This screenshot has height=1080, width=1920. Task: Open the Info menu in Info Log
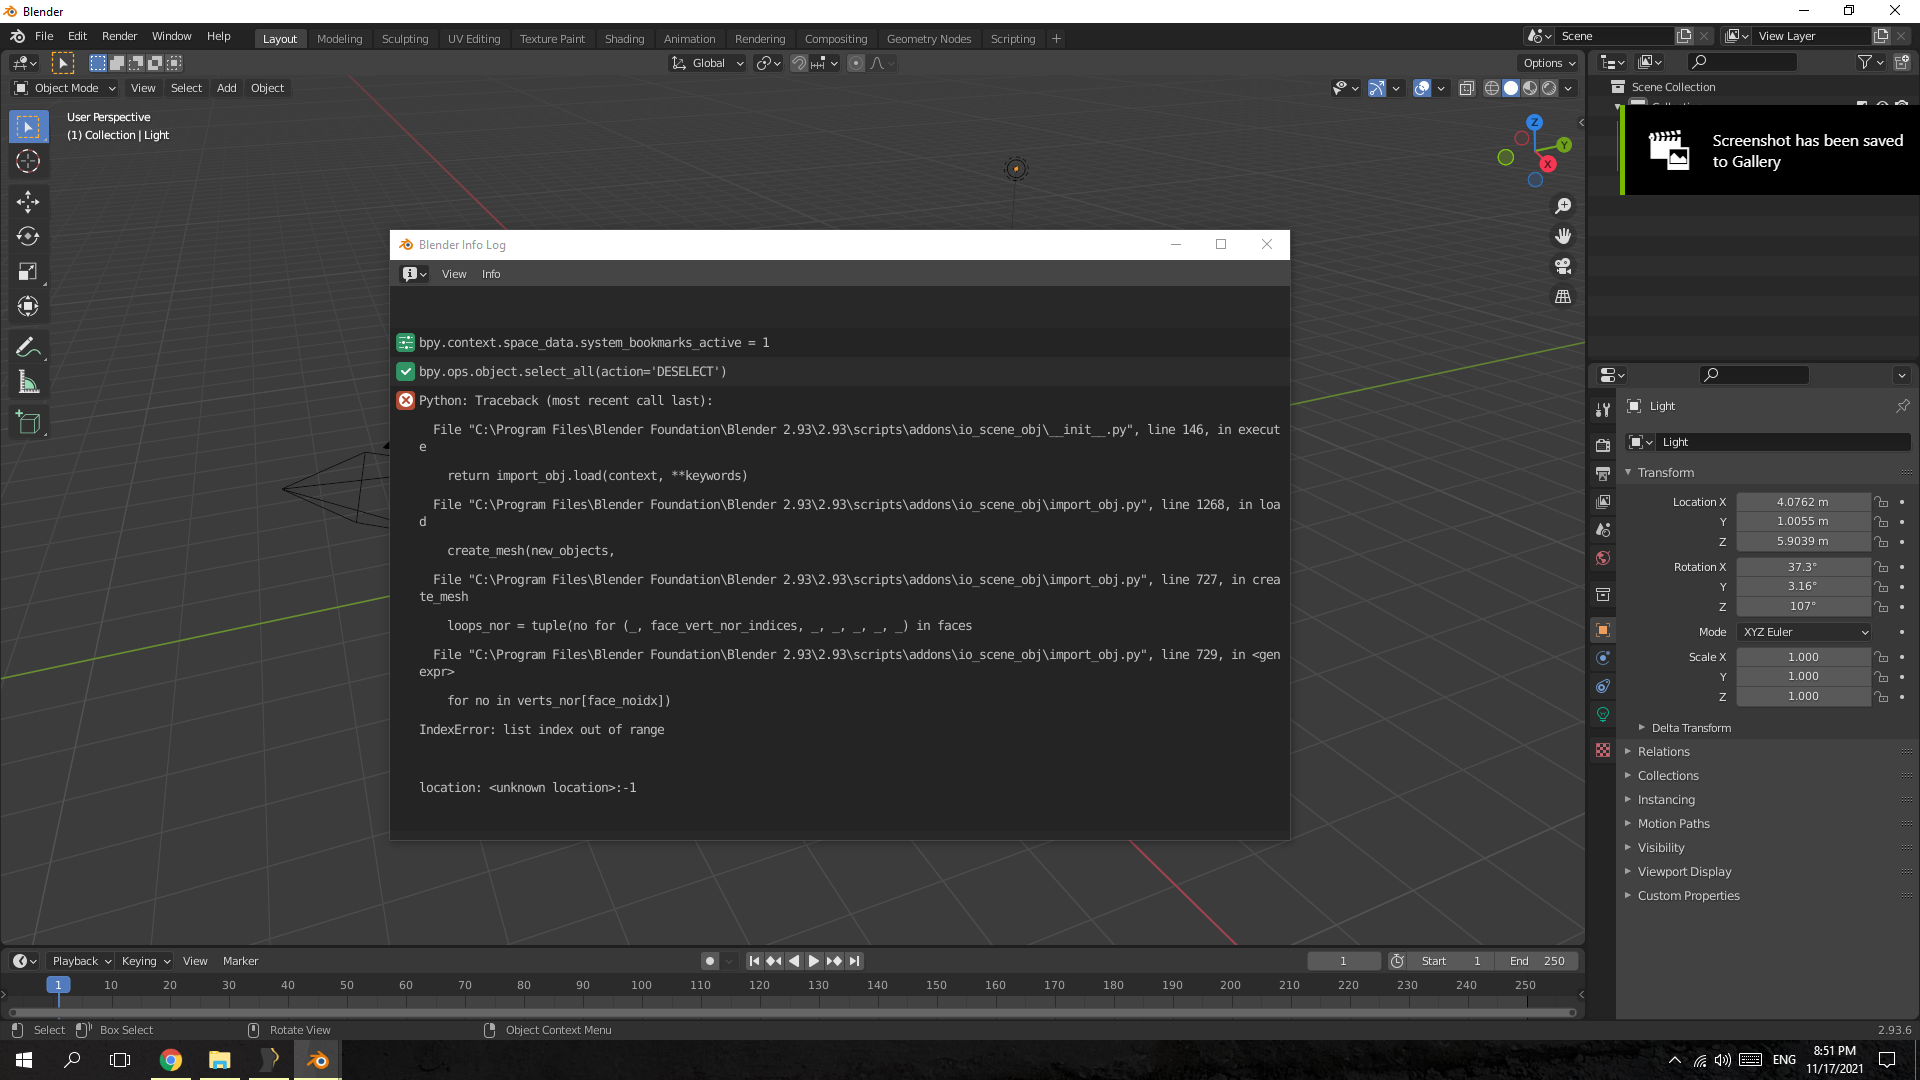491,274
